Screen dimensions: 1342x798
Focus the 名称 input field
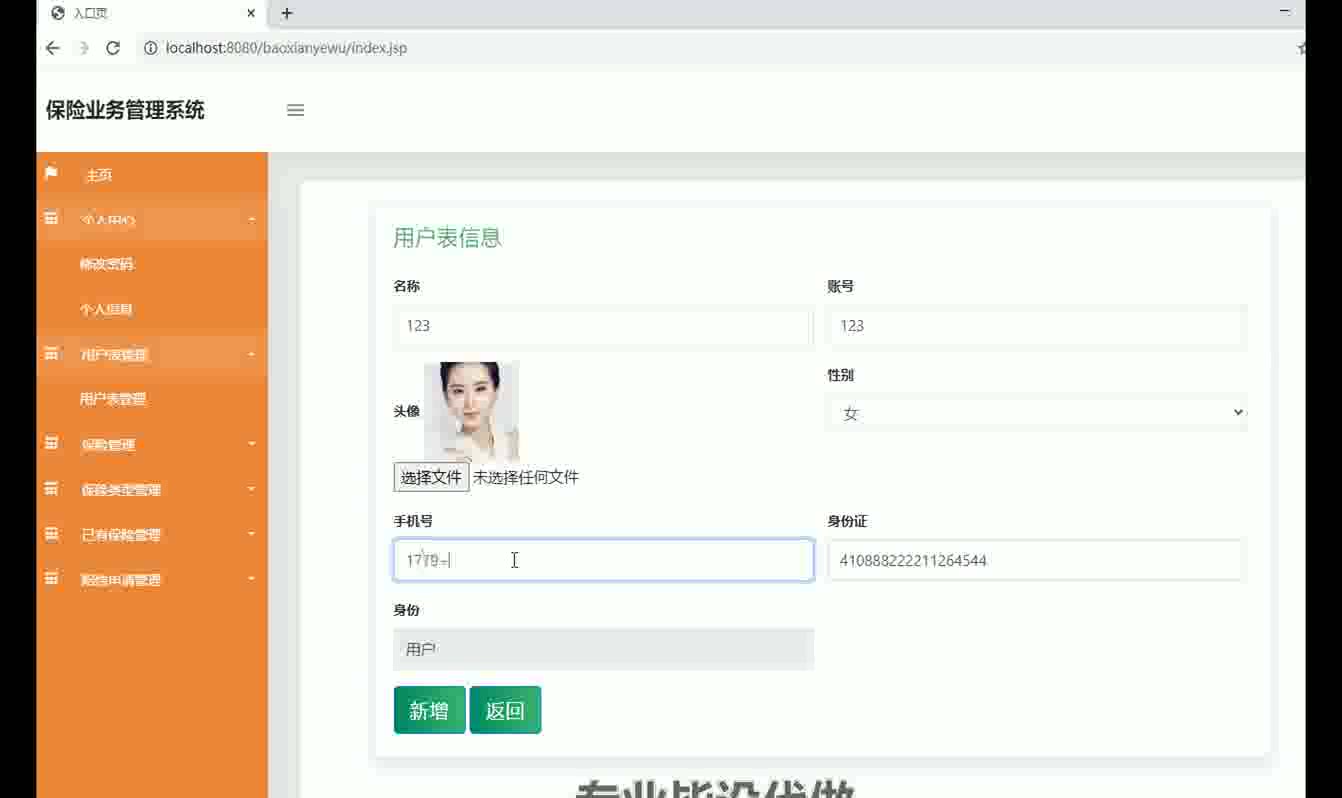pyautogui.click(x=603, y=325)
